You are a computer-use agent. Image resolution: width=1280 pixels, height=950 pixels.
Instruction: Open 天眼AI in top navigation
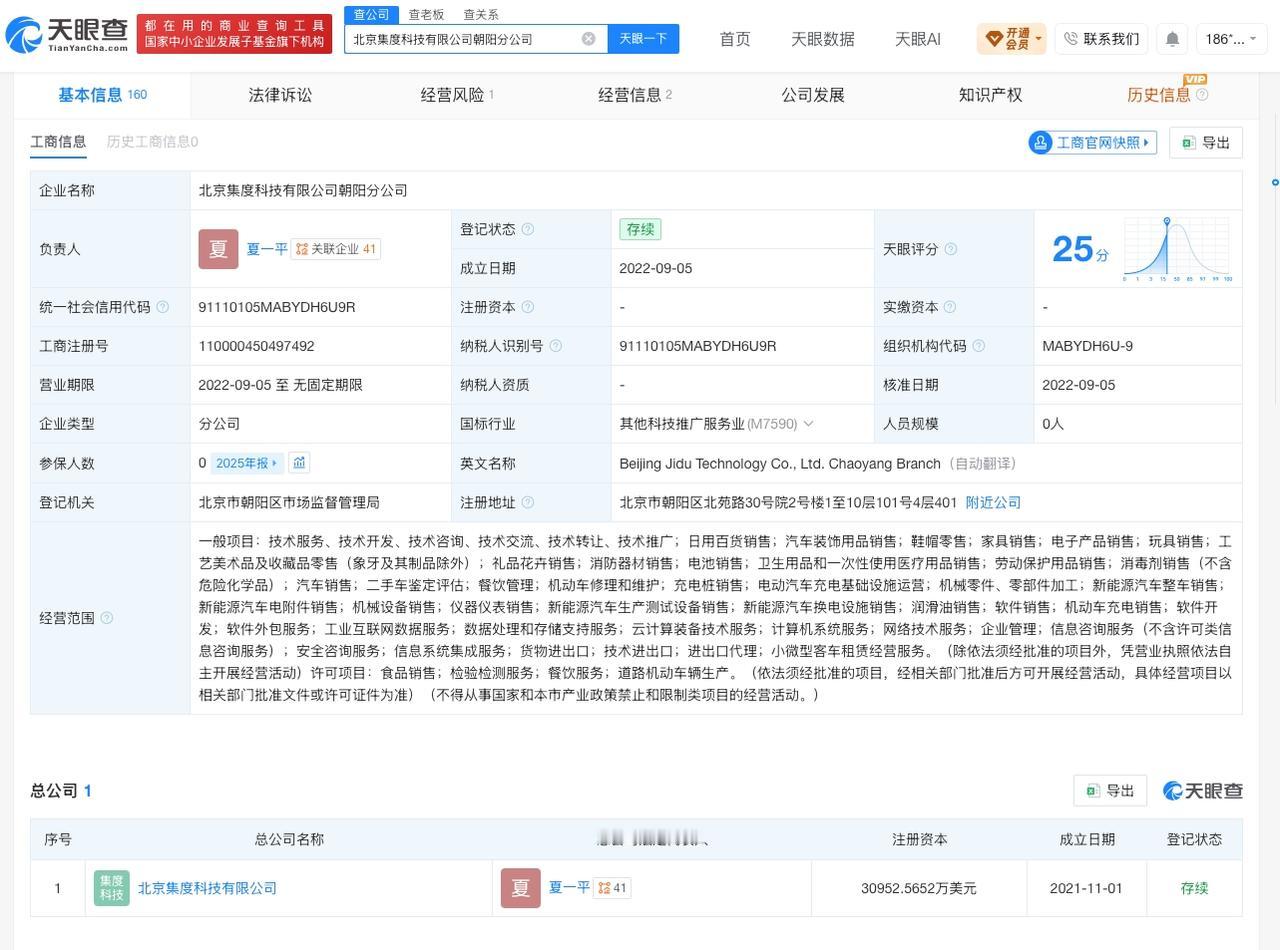coord(917,39)
